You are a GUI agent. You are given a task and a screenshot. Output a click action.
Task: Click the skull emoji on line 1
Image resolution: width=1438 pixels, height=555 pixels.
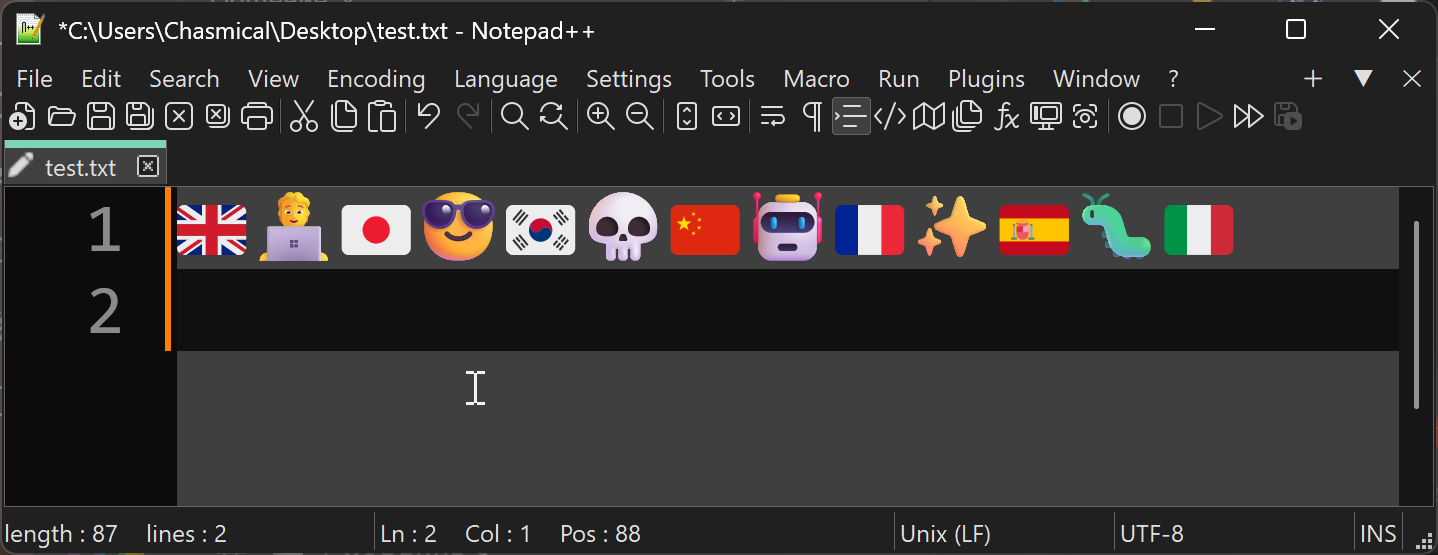(623, 228)
